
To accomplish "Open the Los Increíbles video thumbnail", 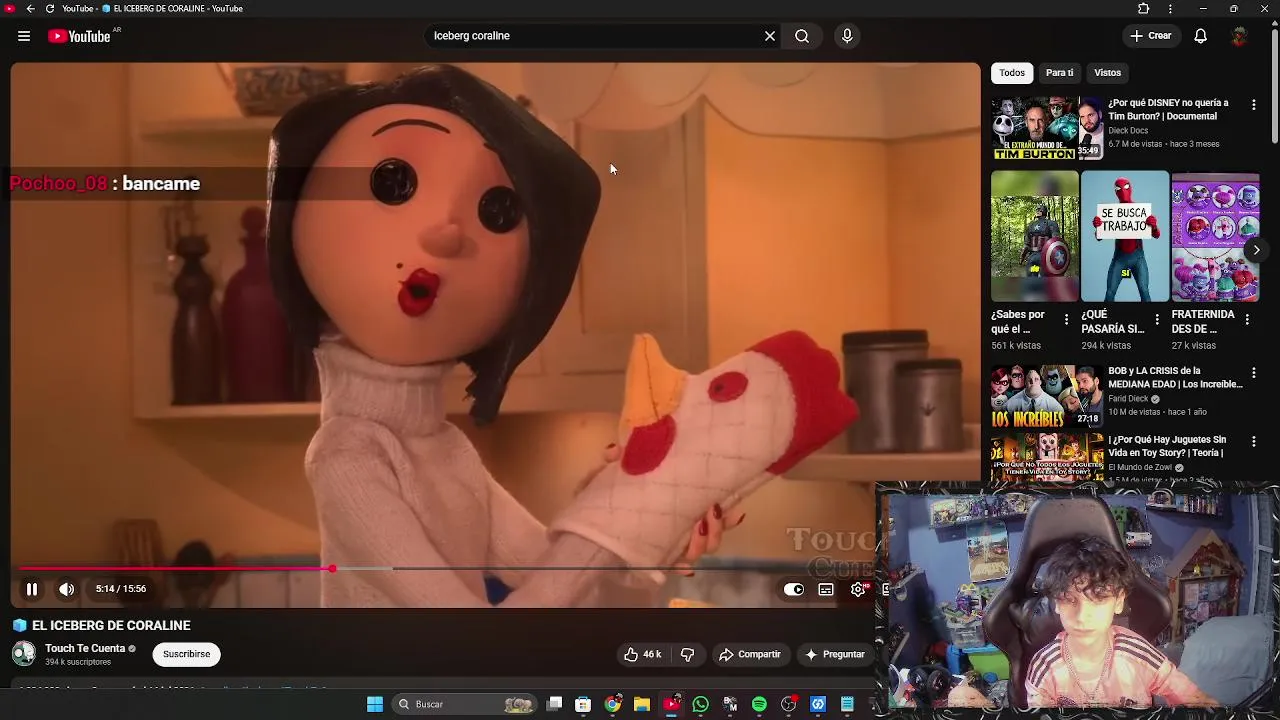I will pos(1047,396).
